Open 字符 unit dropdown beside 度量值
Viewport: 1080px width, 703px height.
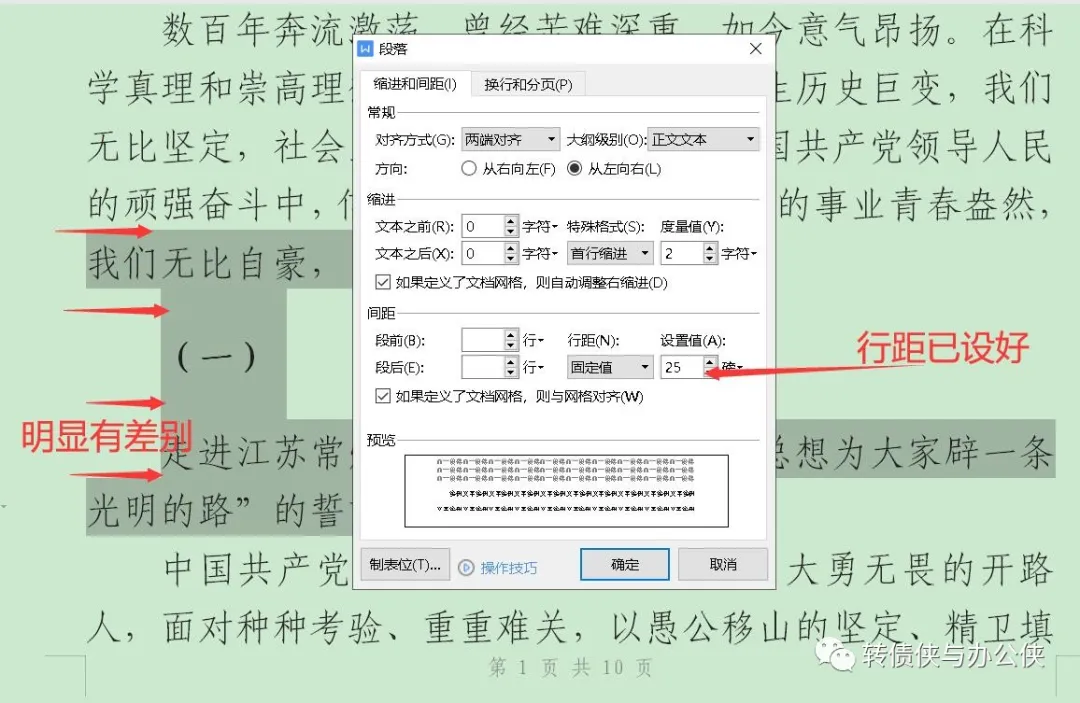click(x=739, y=253)
